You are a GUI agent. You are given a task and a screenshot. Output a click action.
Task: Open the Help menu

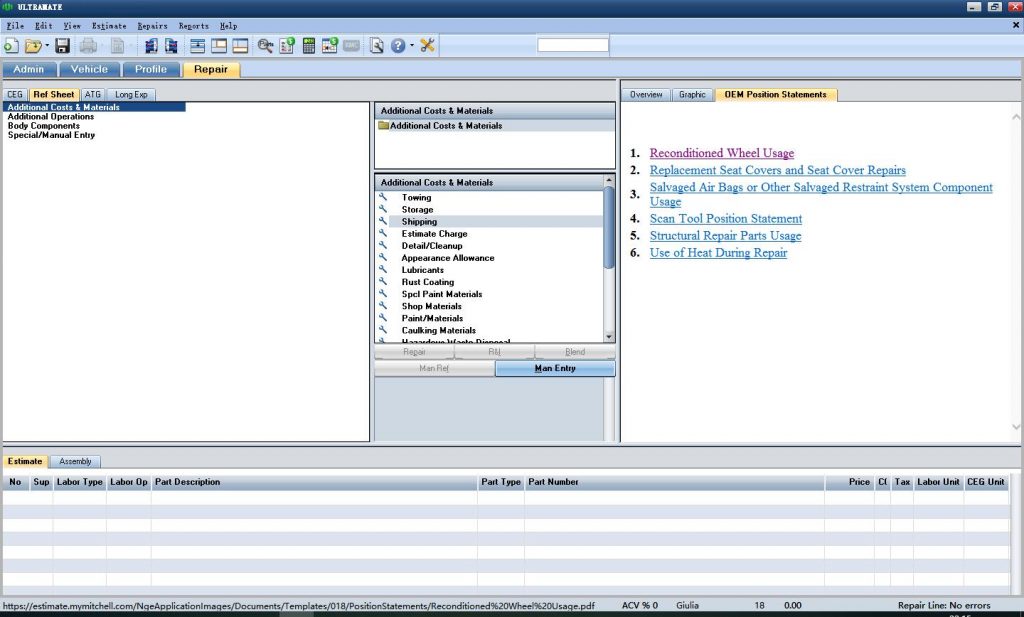(228, 26)
